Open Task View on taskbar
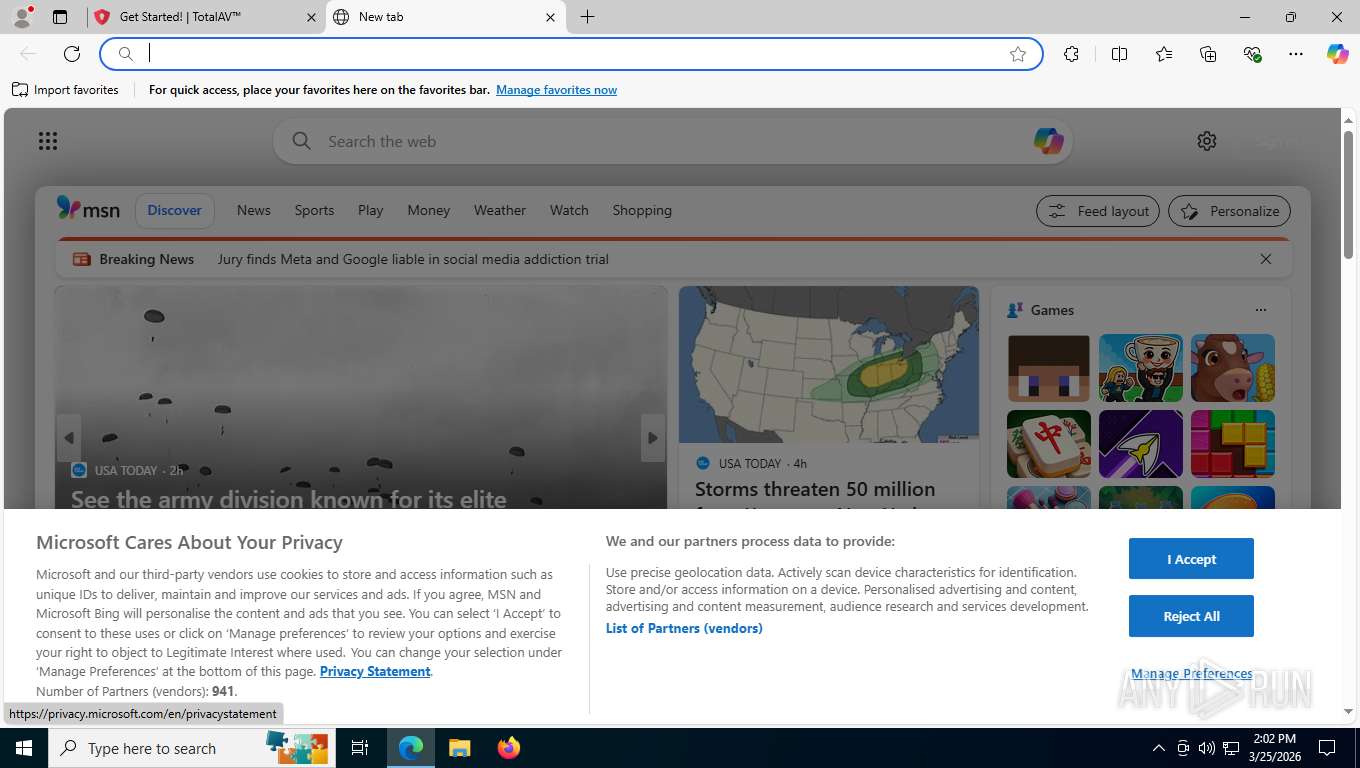 pyautogui.click(x=360, y=748)
